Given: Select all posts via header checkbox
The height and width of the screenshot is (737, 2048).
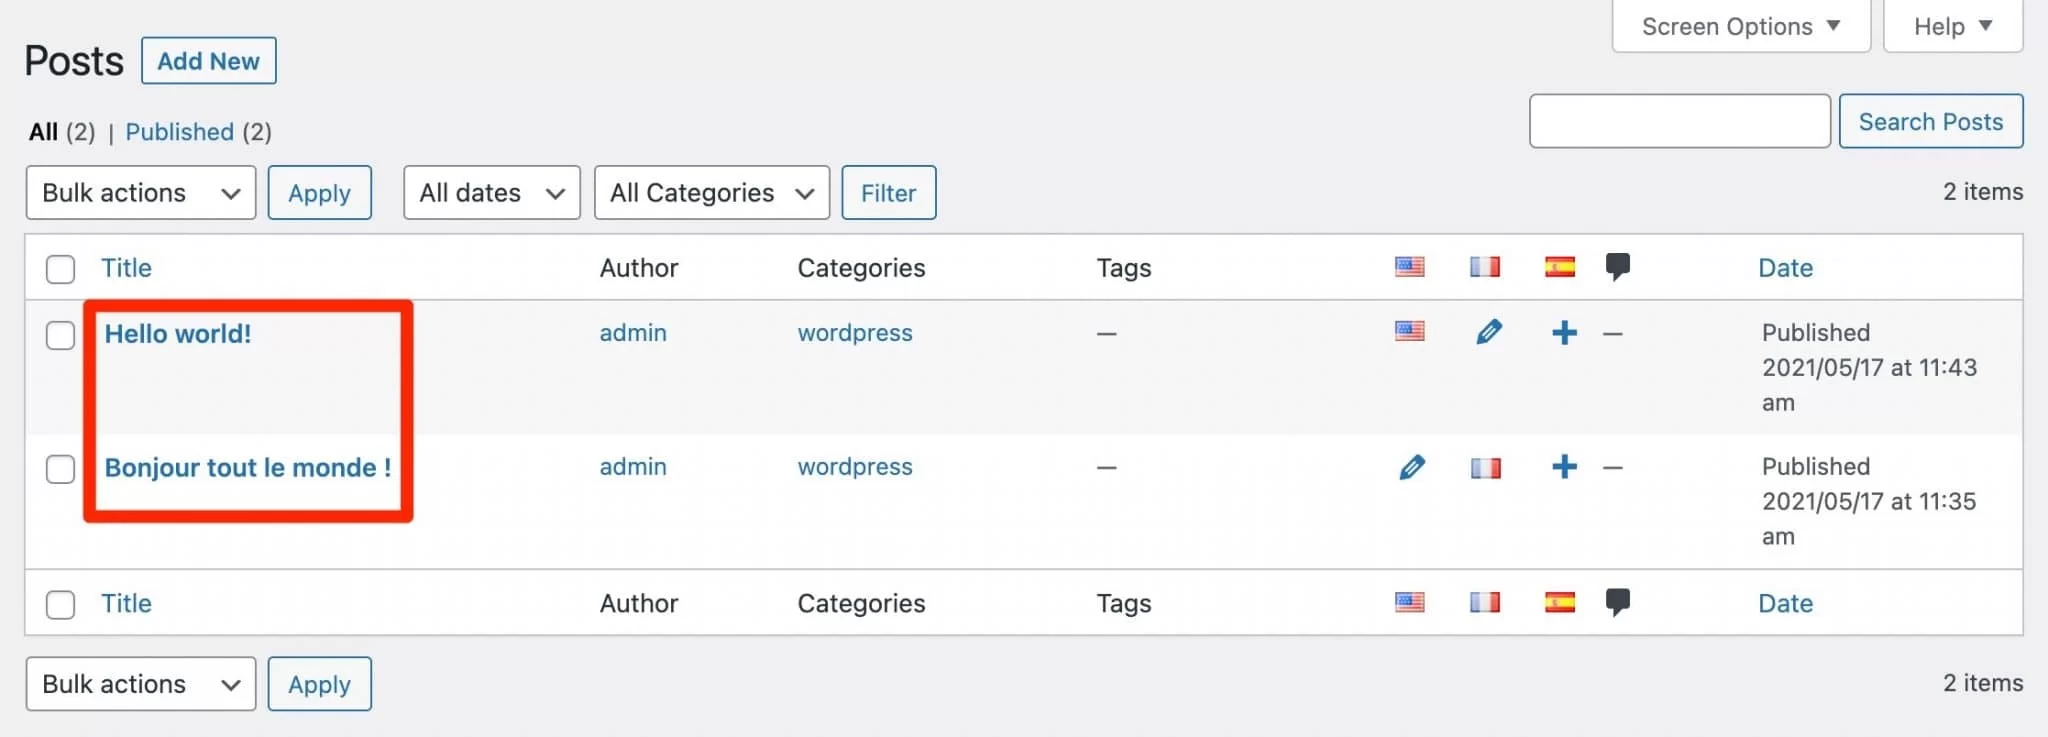Looking at the screenshot, I should pyautogui.click(x=61, y=269).
